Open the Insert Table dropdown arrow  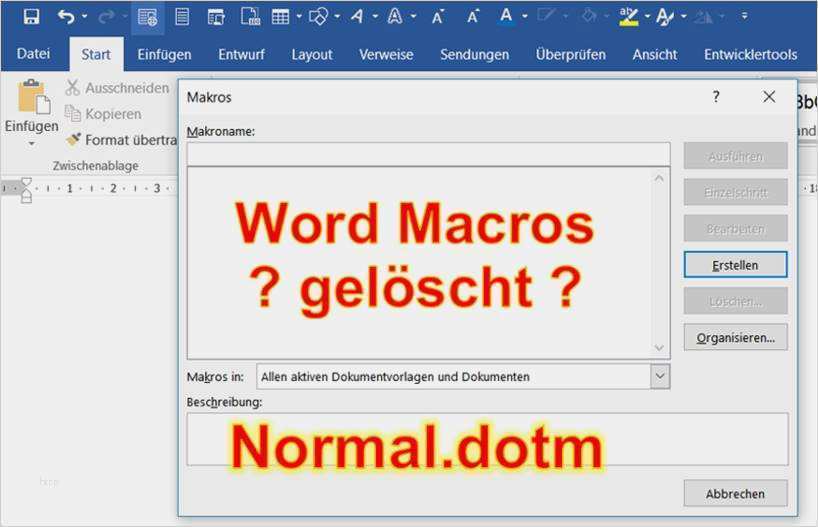[299, 17]
